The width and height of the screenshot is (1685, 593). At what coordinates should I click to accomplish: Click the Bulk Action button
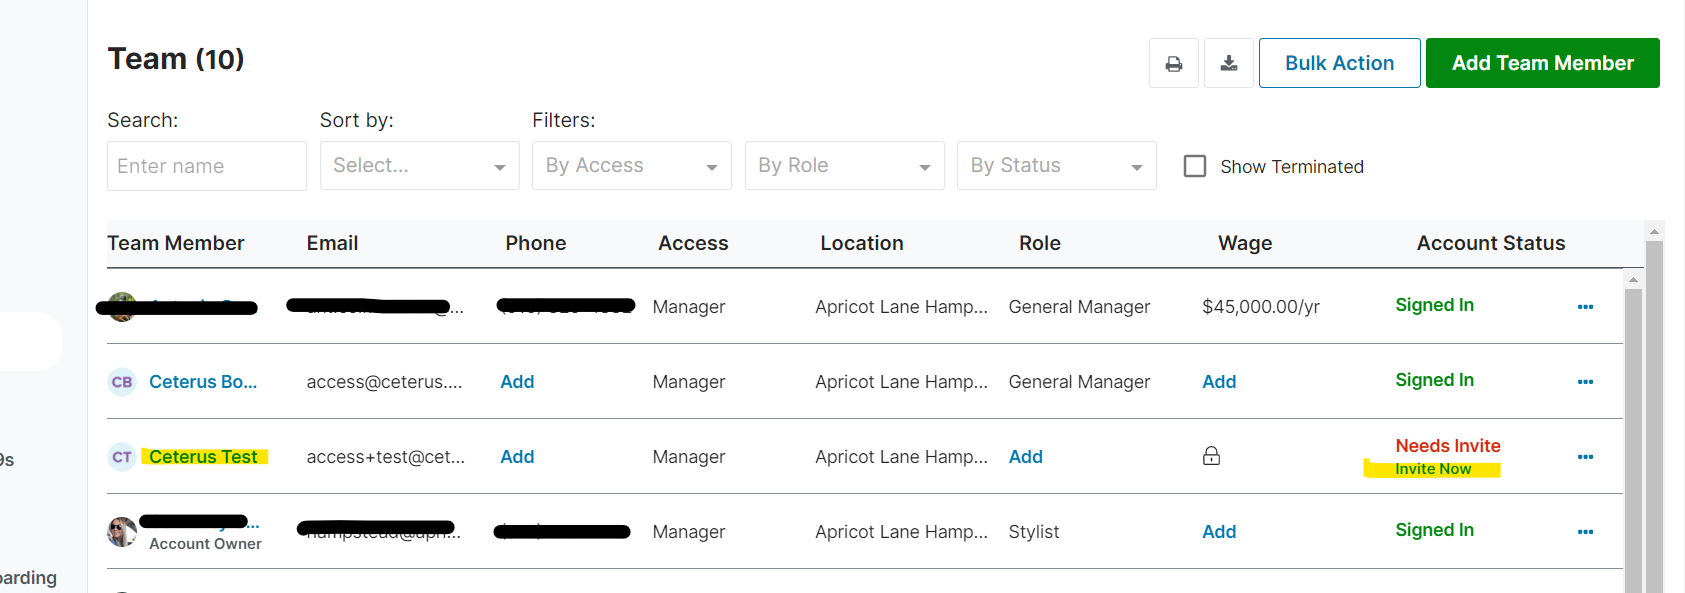pyautogui.click(x=1340, y=63)
